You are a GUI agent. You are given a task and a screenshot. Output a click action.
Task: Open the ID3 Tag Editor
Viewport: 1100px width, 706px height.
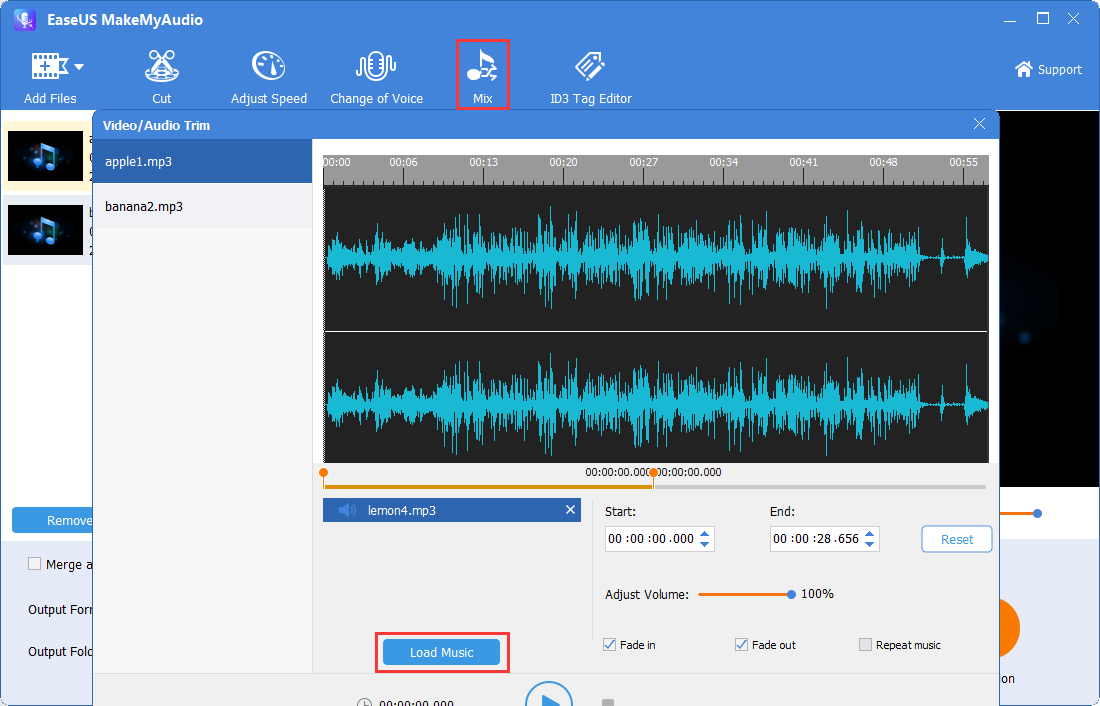591,78
